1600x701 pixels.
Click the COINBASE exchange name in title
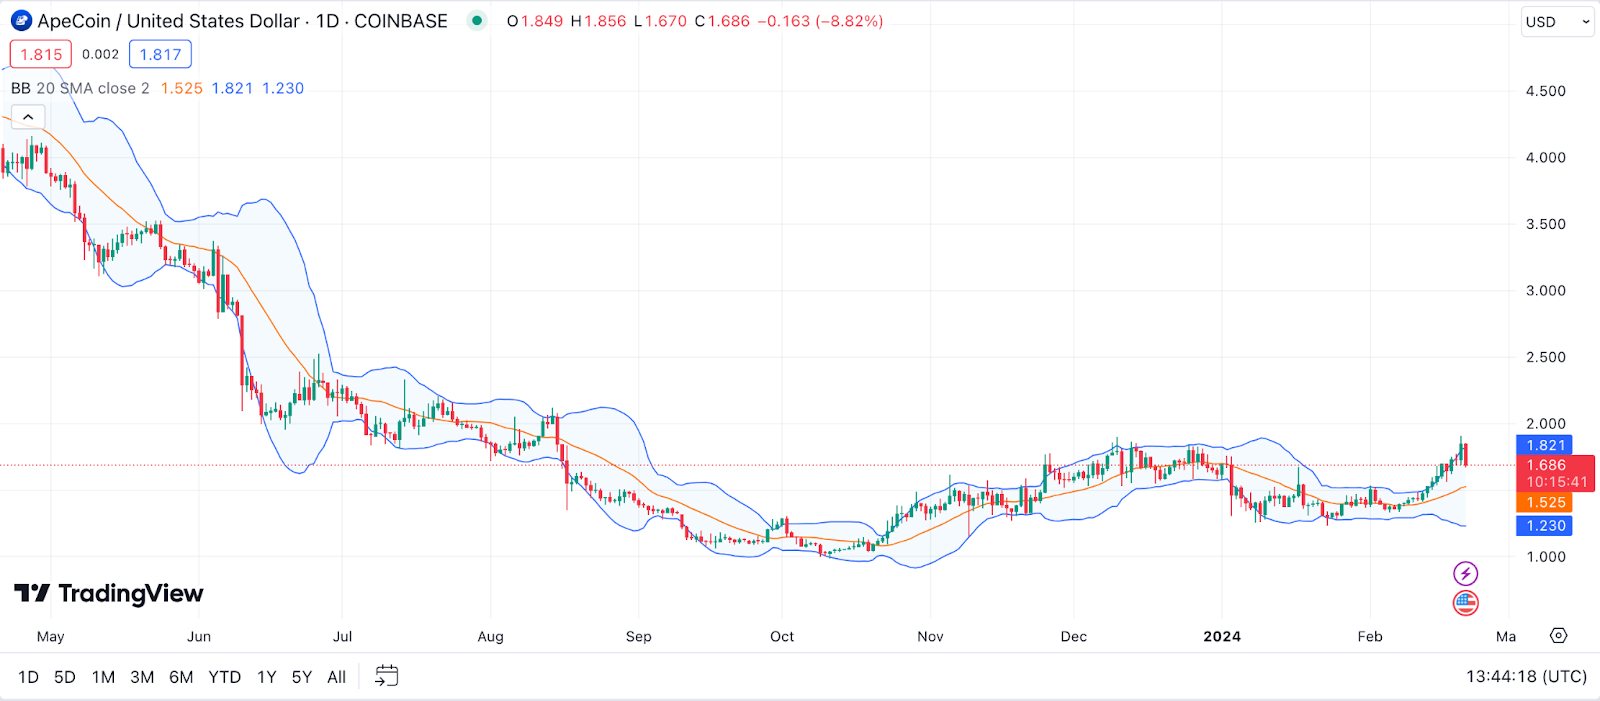pyautogui.click(x=401, y=21)
